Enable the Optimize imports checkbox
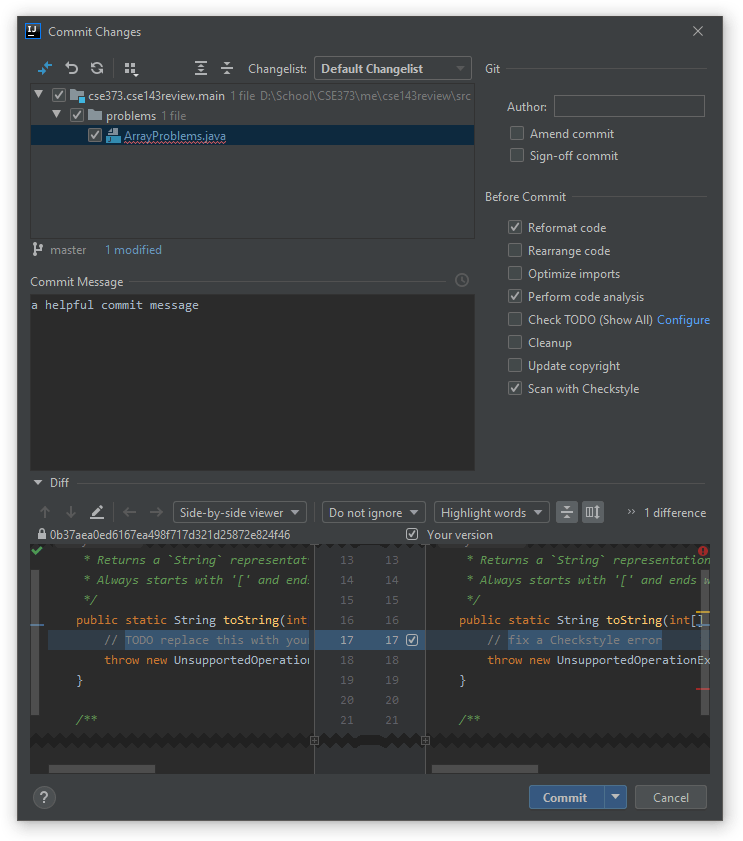Image resolution: width=743 pixels, height=841 pixels. click(x=515, y=273)
